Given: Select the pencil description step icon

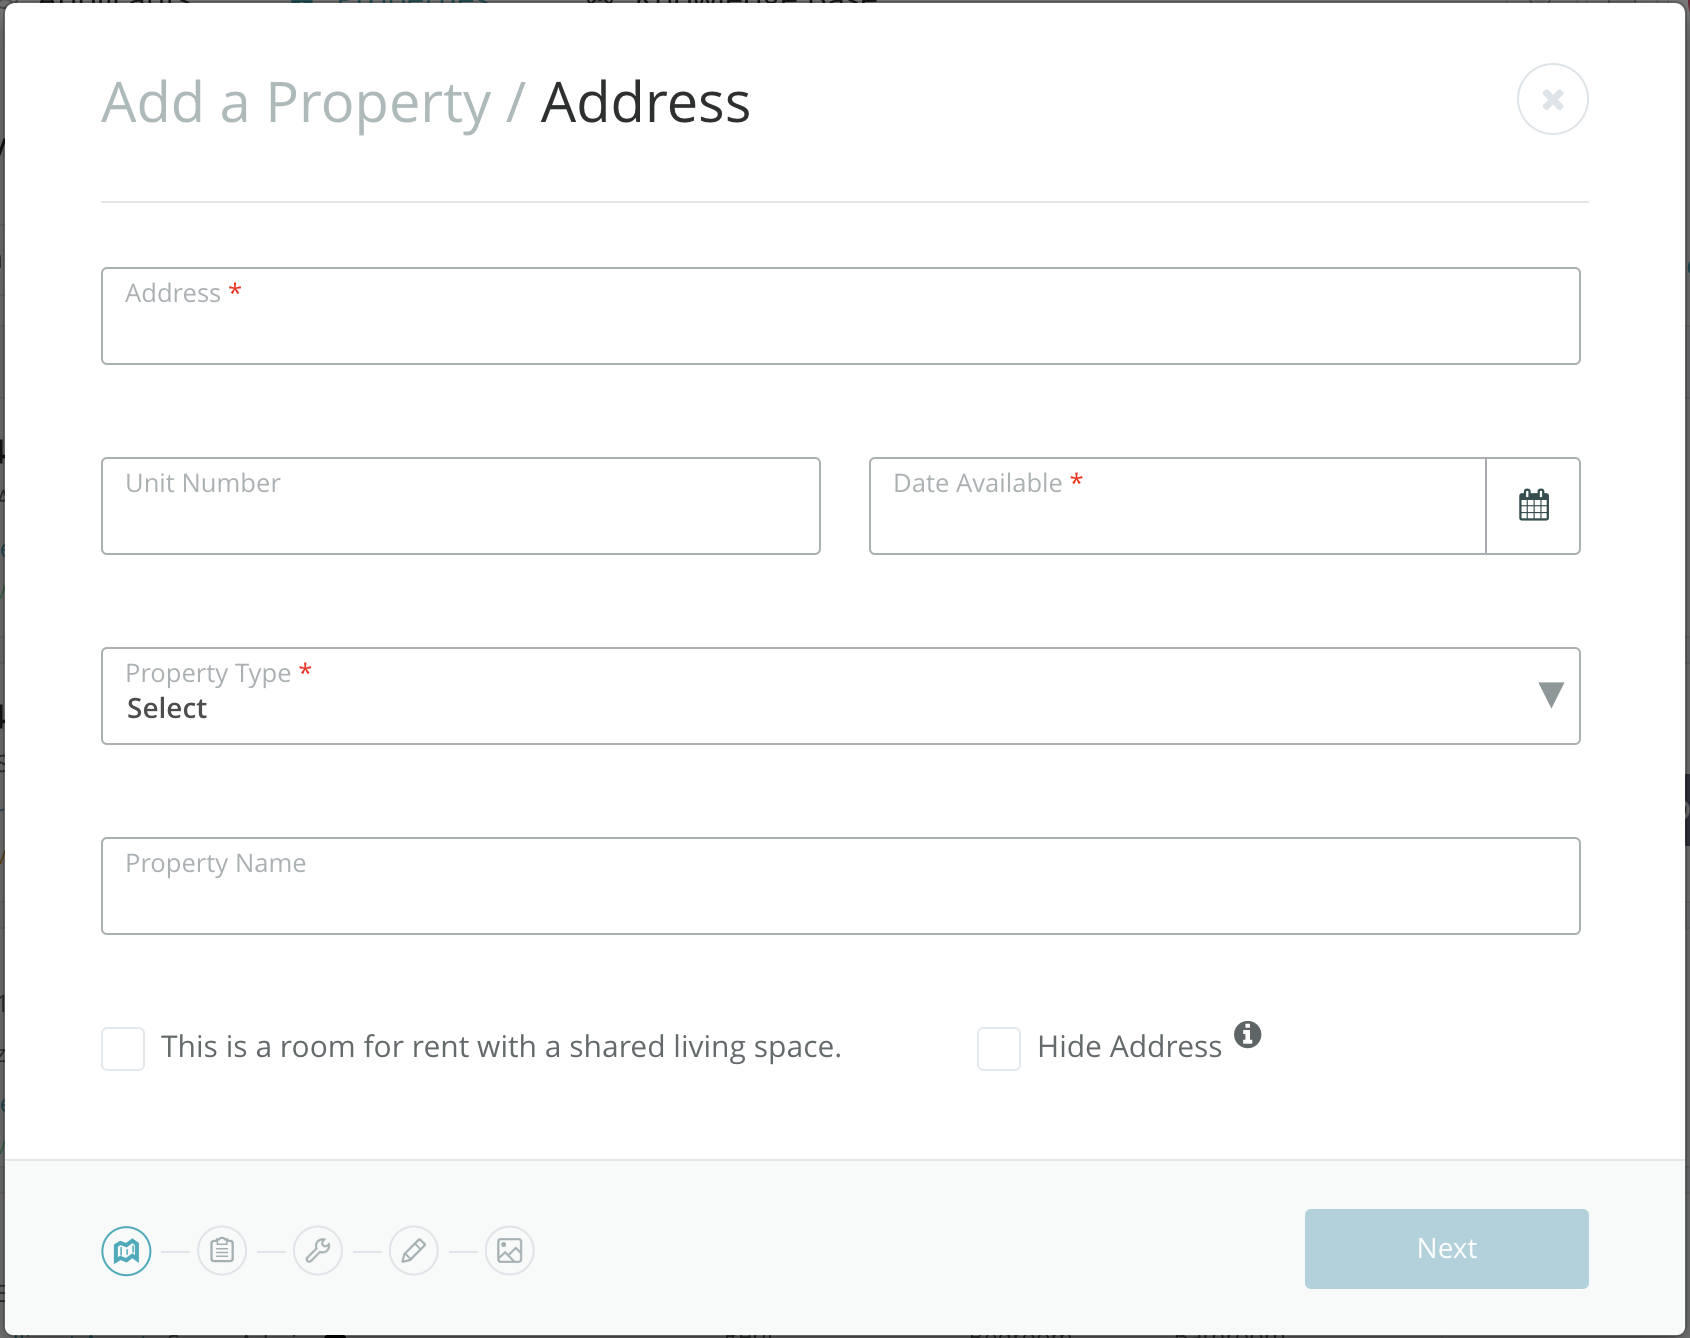Looking at the screenshot, I should (414, 1250).
